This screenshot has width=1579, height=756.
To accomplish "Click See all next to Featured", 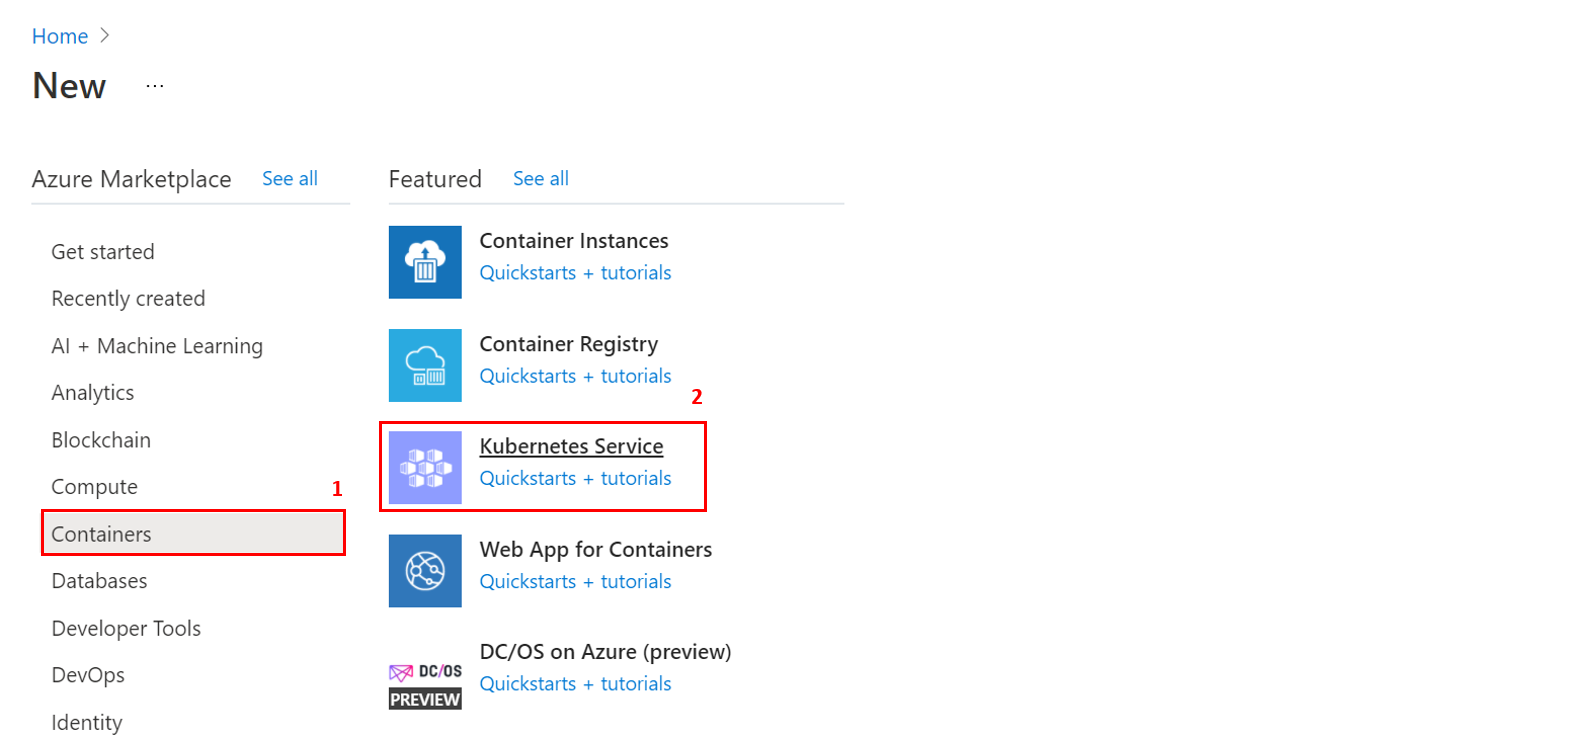I will pyautogui.click(x=540, y=178).
